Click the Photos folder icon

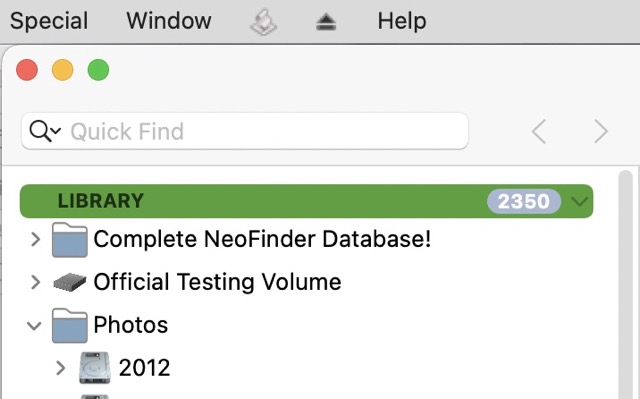(70, 325)
